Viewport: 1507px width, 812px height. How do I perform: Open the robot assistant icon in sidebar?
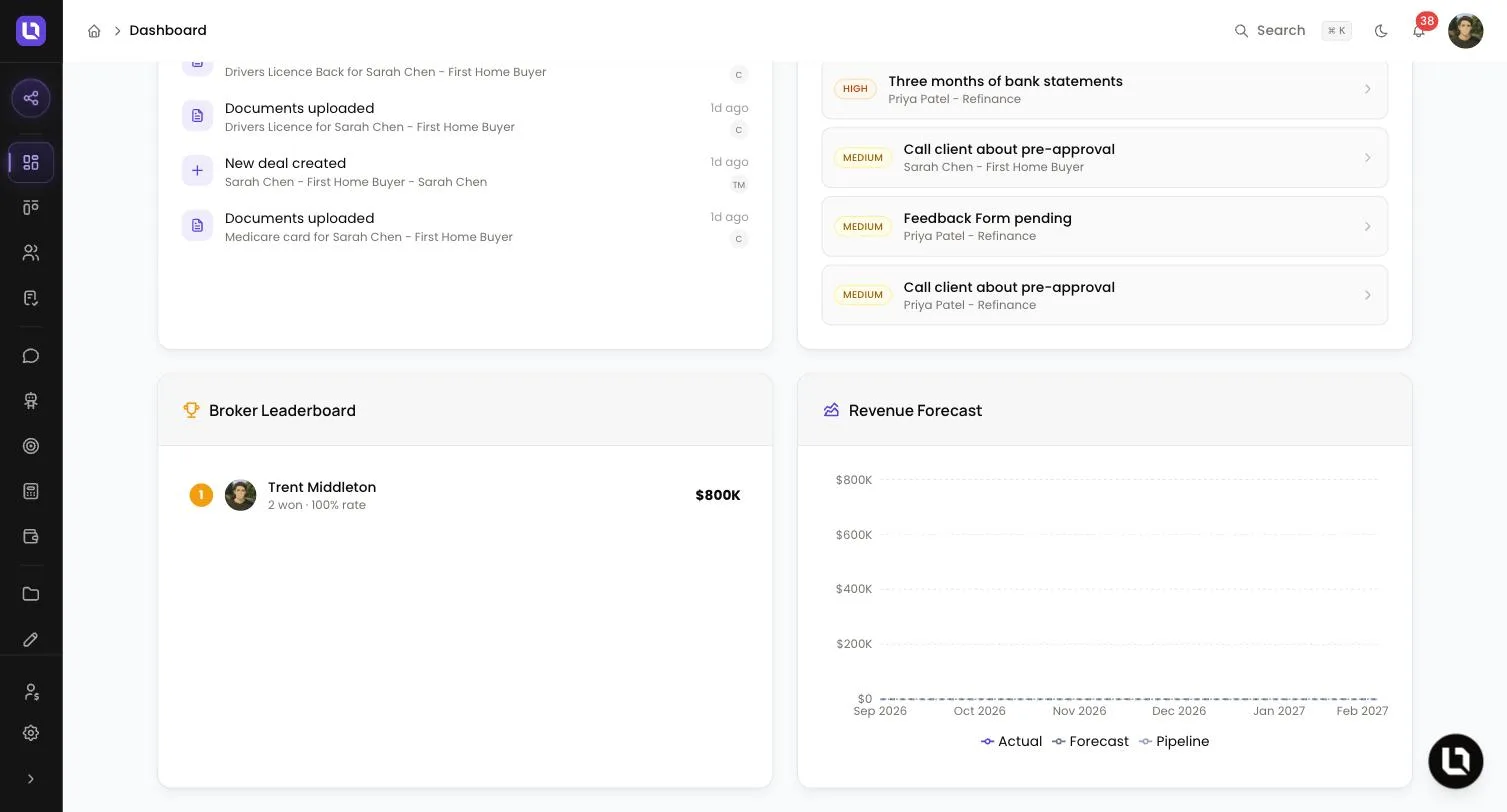(31, 401)
